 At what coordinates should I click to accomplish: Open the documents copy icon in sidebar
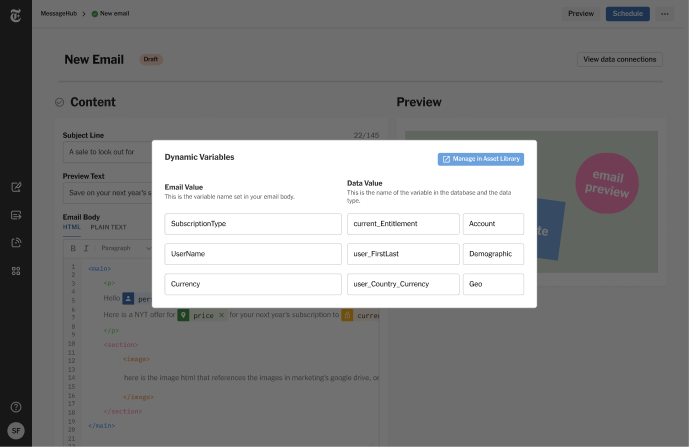pyautogui.click(x=16, y=243)
